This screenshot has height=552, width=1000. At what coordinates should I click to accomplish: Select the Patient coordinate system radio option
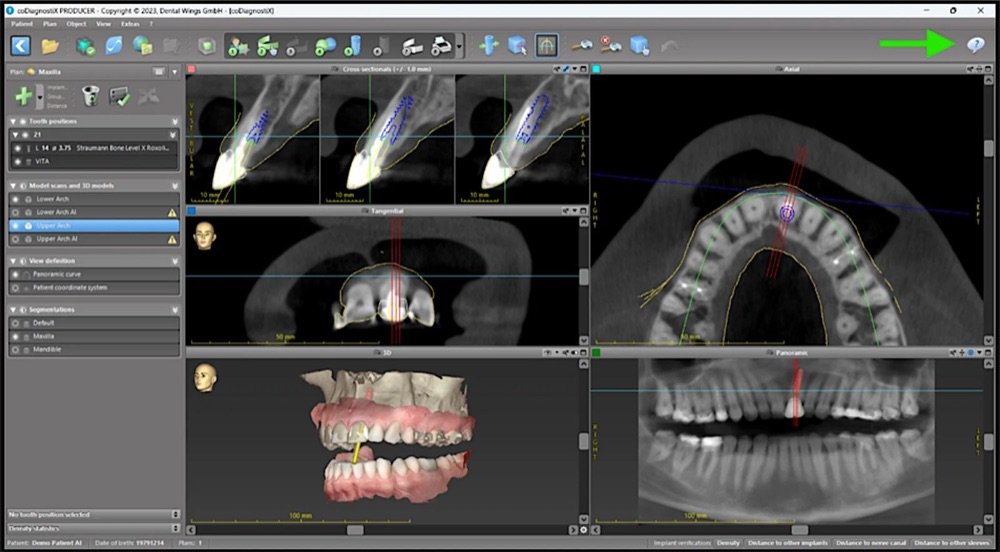point(17,287)
